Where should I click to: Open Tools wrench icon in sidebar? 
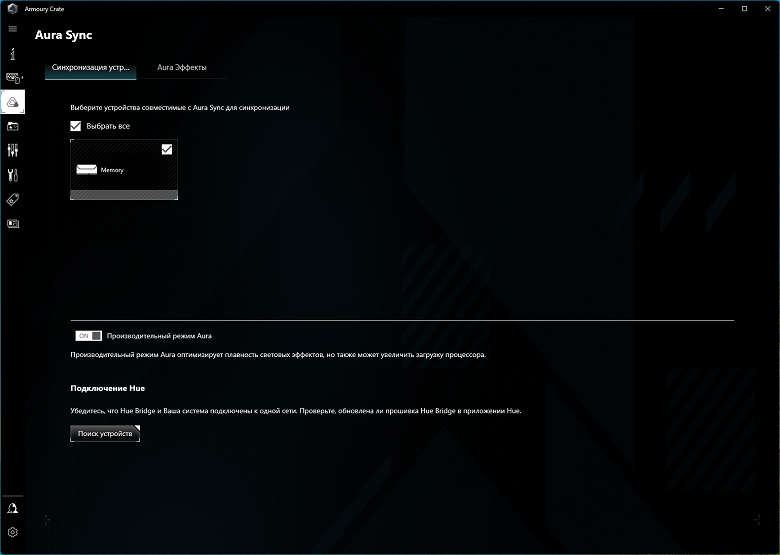point(13,175)
